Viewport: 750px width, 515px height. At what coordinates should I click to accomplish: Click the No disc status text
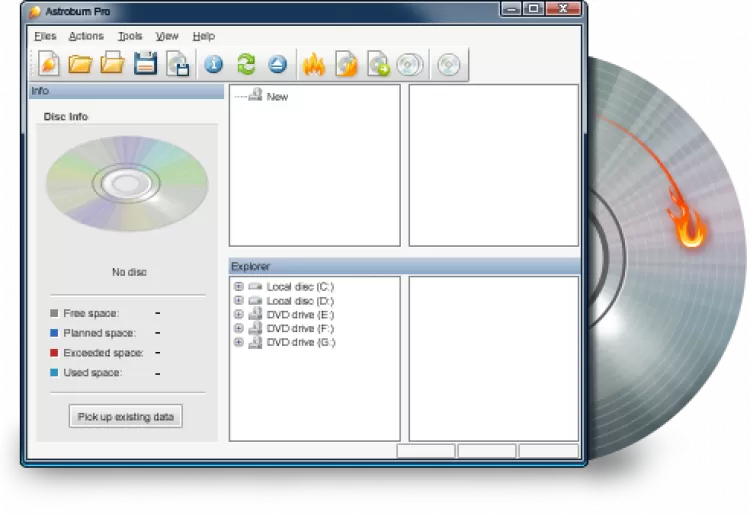pos(129,272)
